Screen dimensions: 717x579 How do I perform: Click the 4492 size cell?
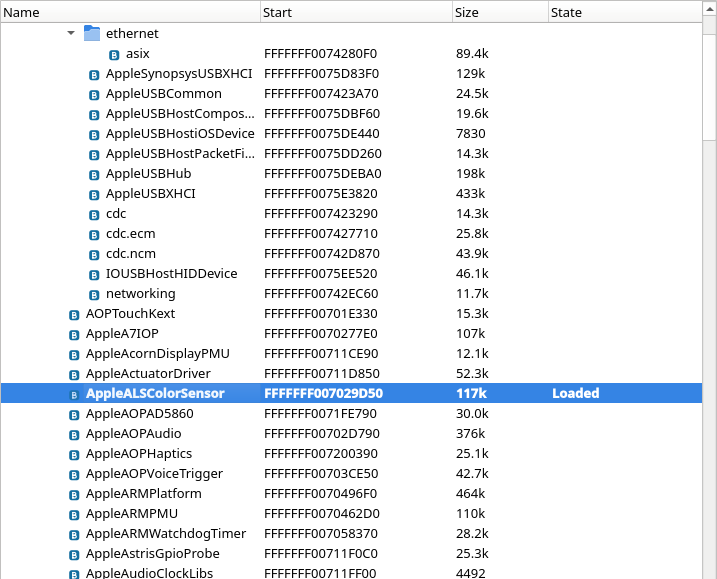click(471, 573)
